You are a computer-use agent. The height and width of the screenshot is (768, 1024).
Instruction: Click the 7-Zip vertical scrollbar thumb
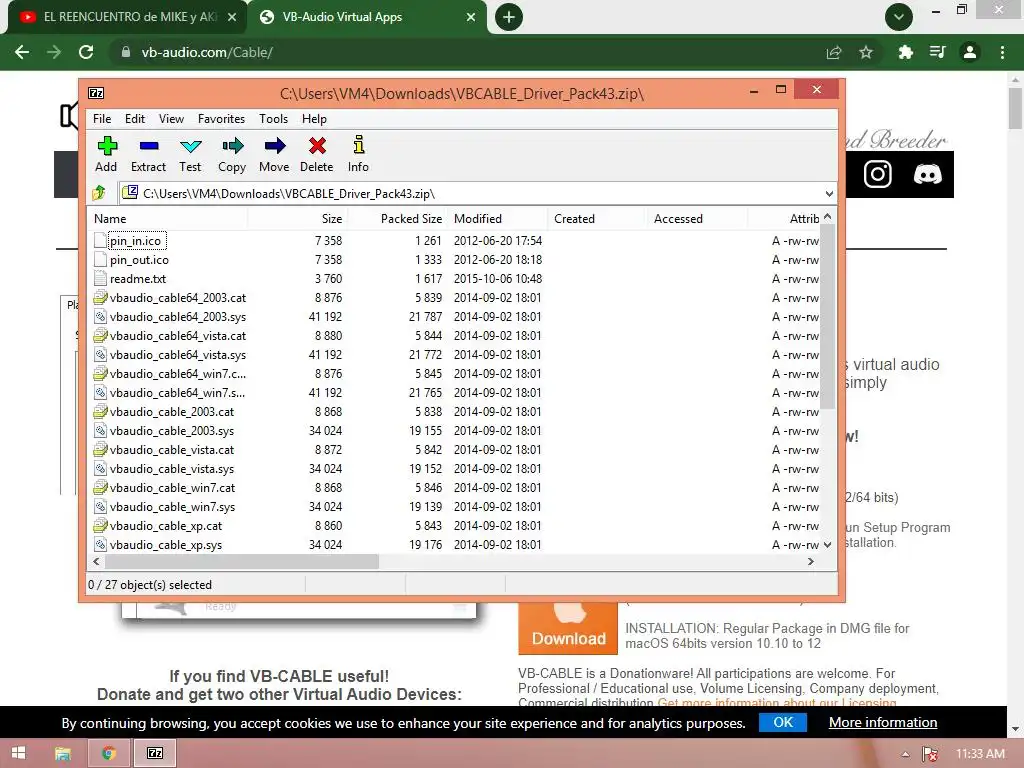(827, 316)
